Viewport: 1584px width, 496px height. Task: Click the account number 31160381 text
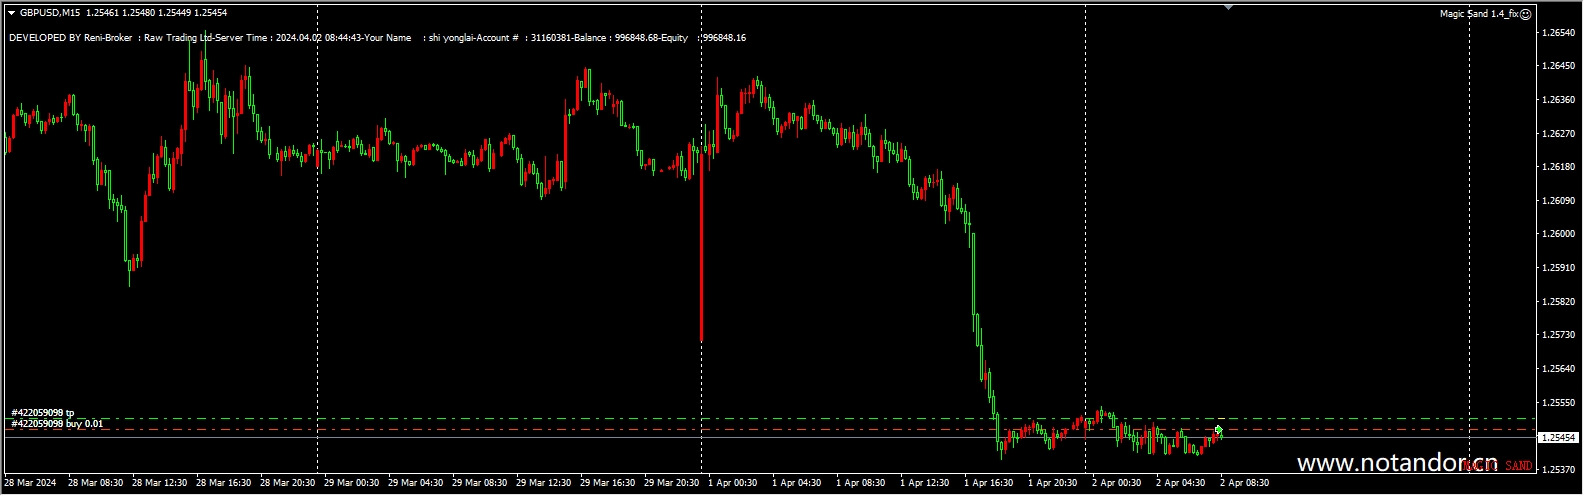click(553, 38)
